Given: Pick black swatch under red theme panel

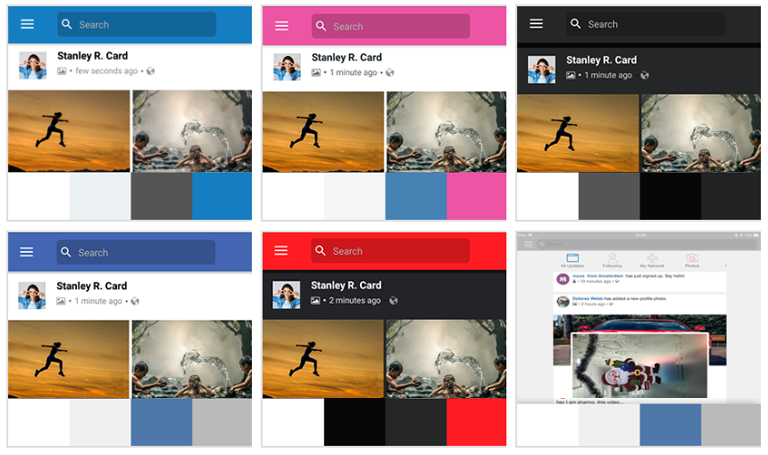Looking at the screenshot, I should click(x=354, y=422).
